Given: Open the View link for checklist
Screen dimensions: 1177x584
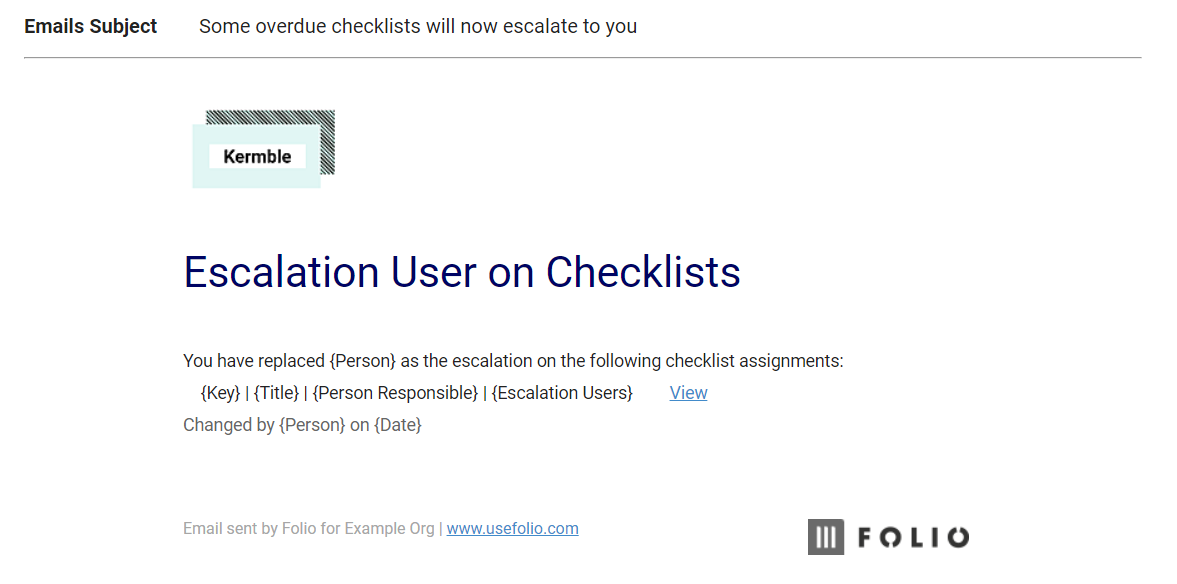Looking at the screenshot, I should (688, 393).
